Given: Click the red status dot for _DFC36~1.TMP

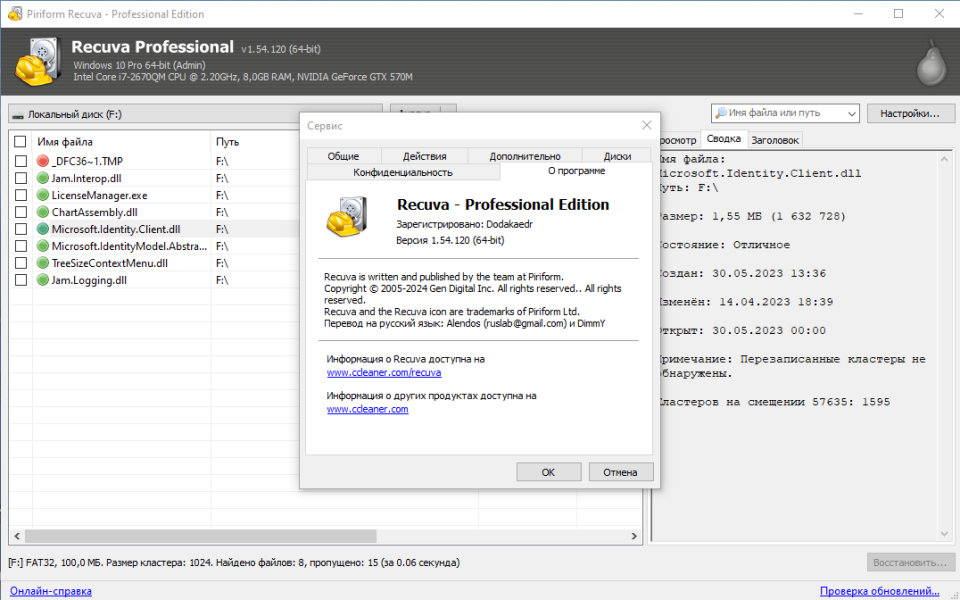Looking at the screenshot, I should pos(42,161).
